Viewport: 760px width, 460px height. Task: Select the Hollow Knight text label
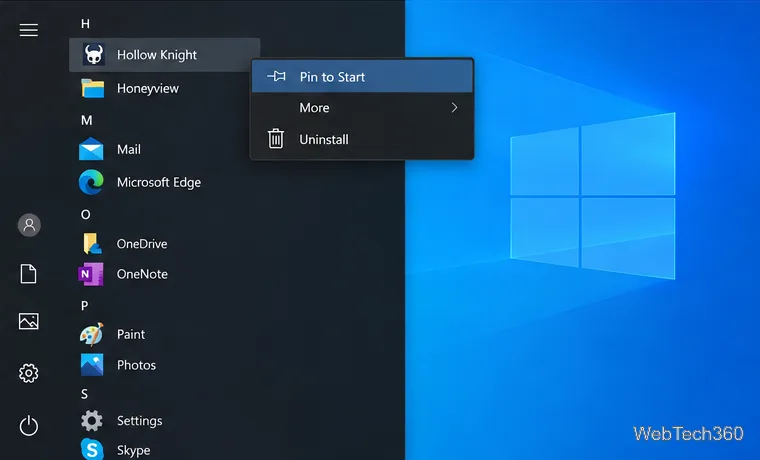click(x=157, y=55)
